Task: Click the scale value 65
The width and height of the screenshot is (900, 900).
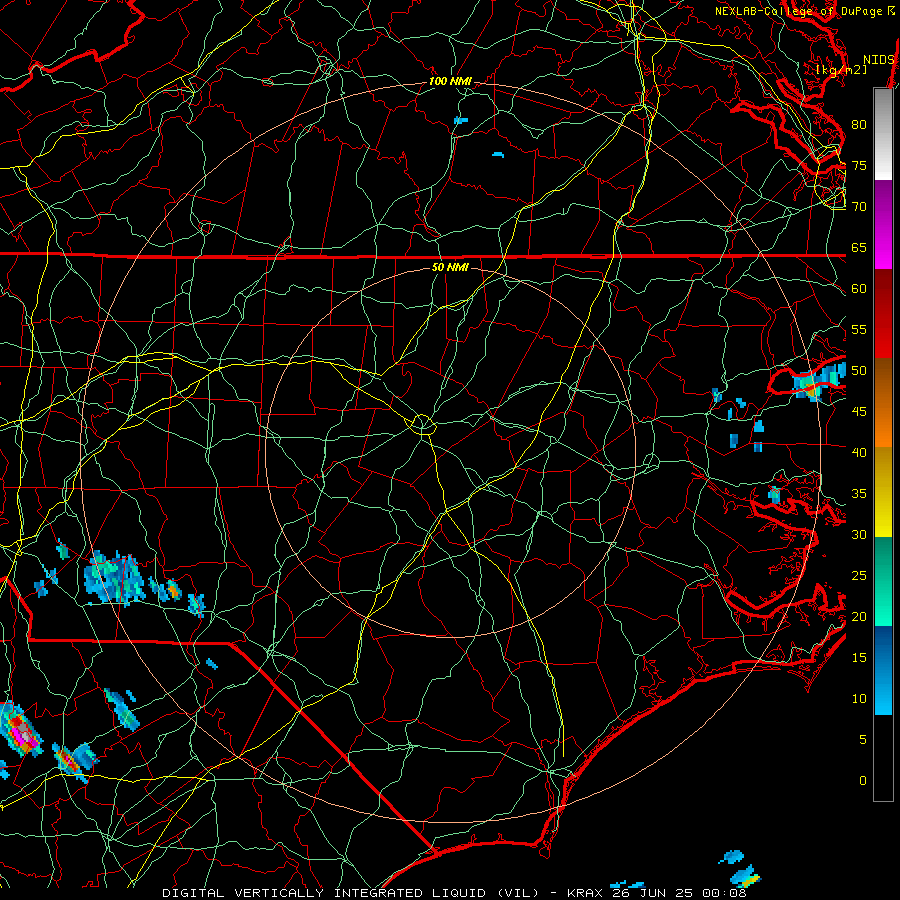Action: tap(859, 247)
